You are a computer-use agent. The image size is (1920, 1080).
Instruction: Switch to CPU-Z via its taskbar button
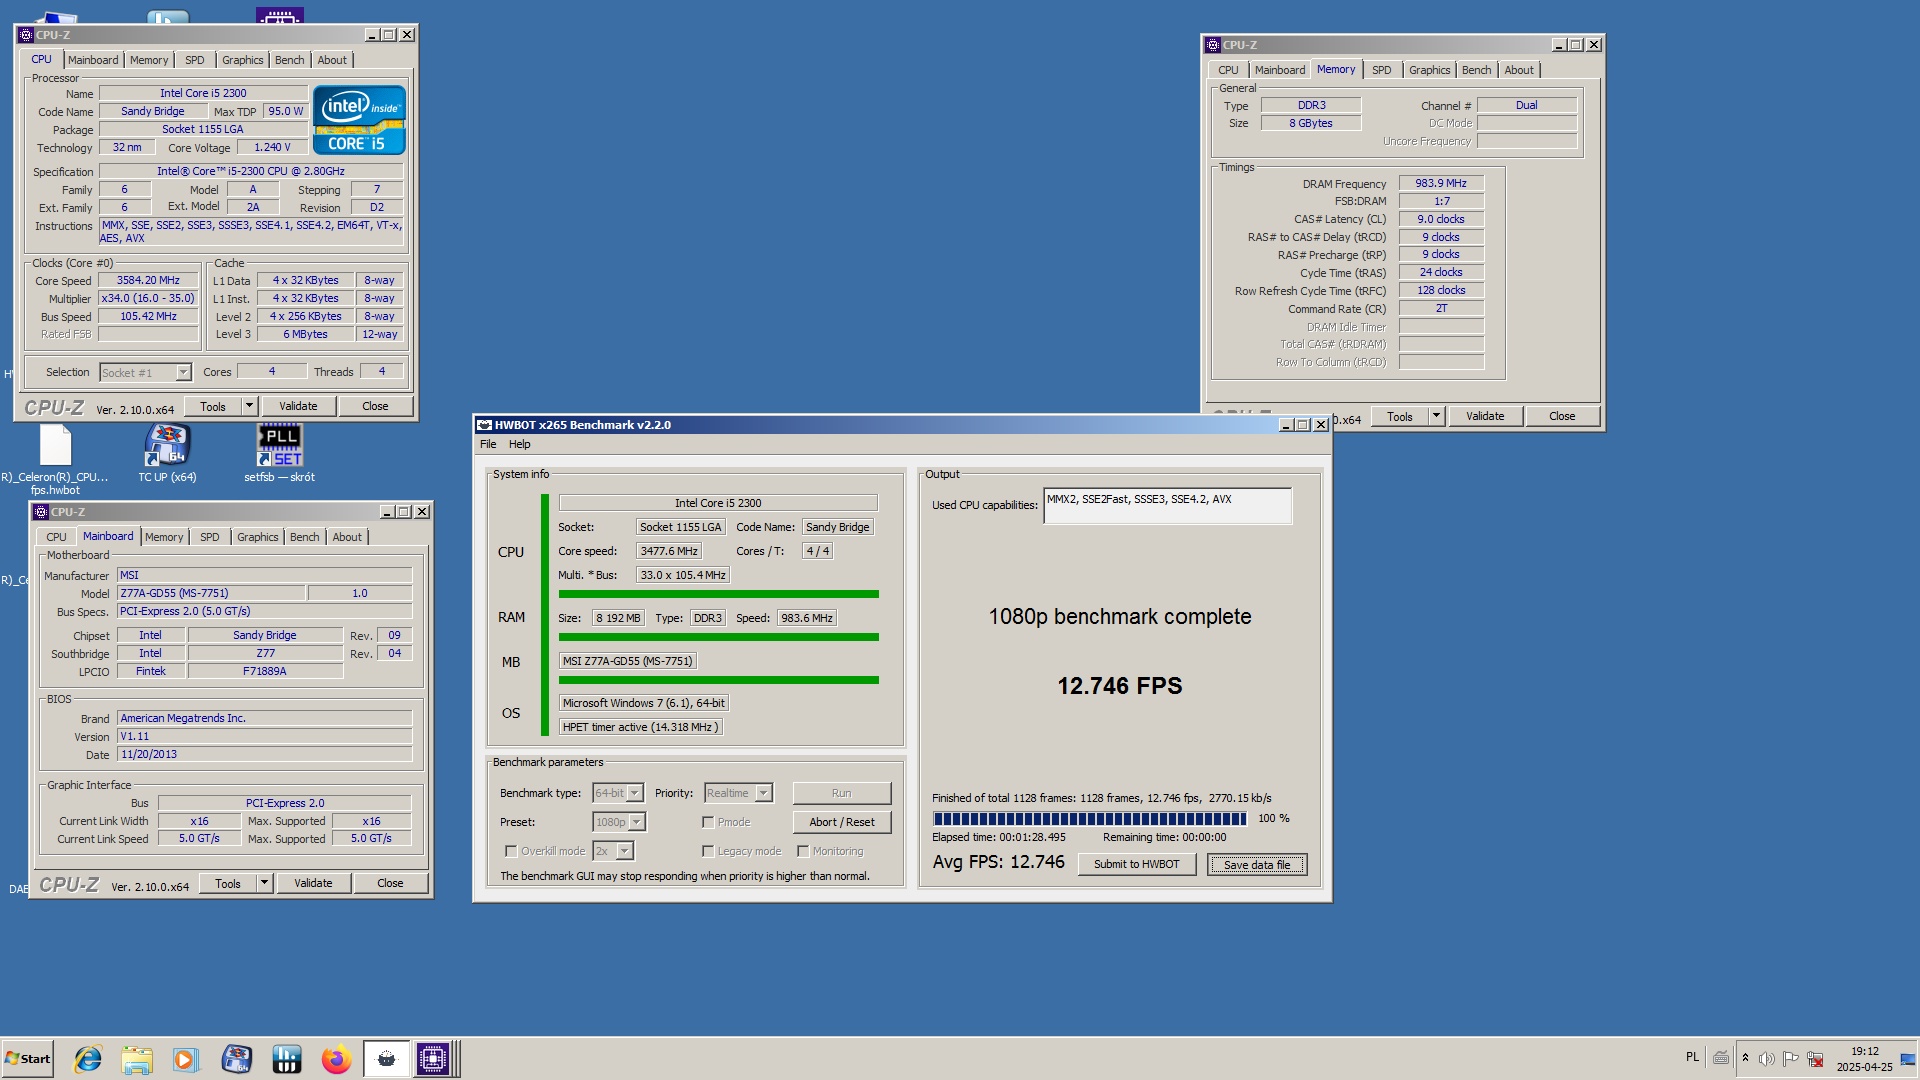(433, 1059)
